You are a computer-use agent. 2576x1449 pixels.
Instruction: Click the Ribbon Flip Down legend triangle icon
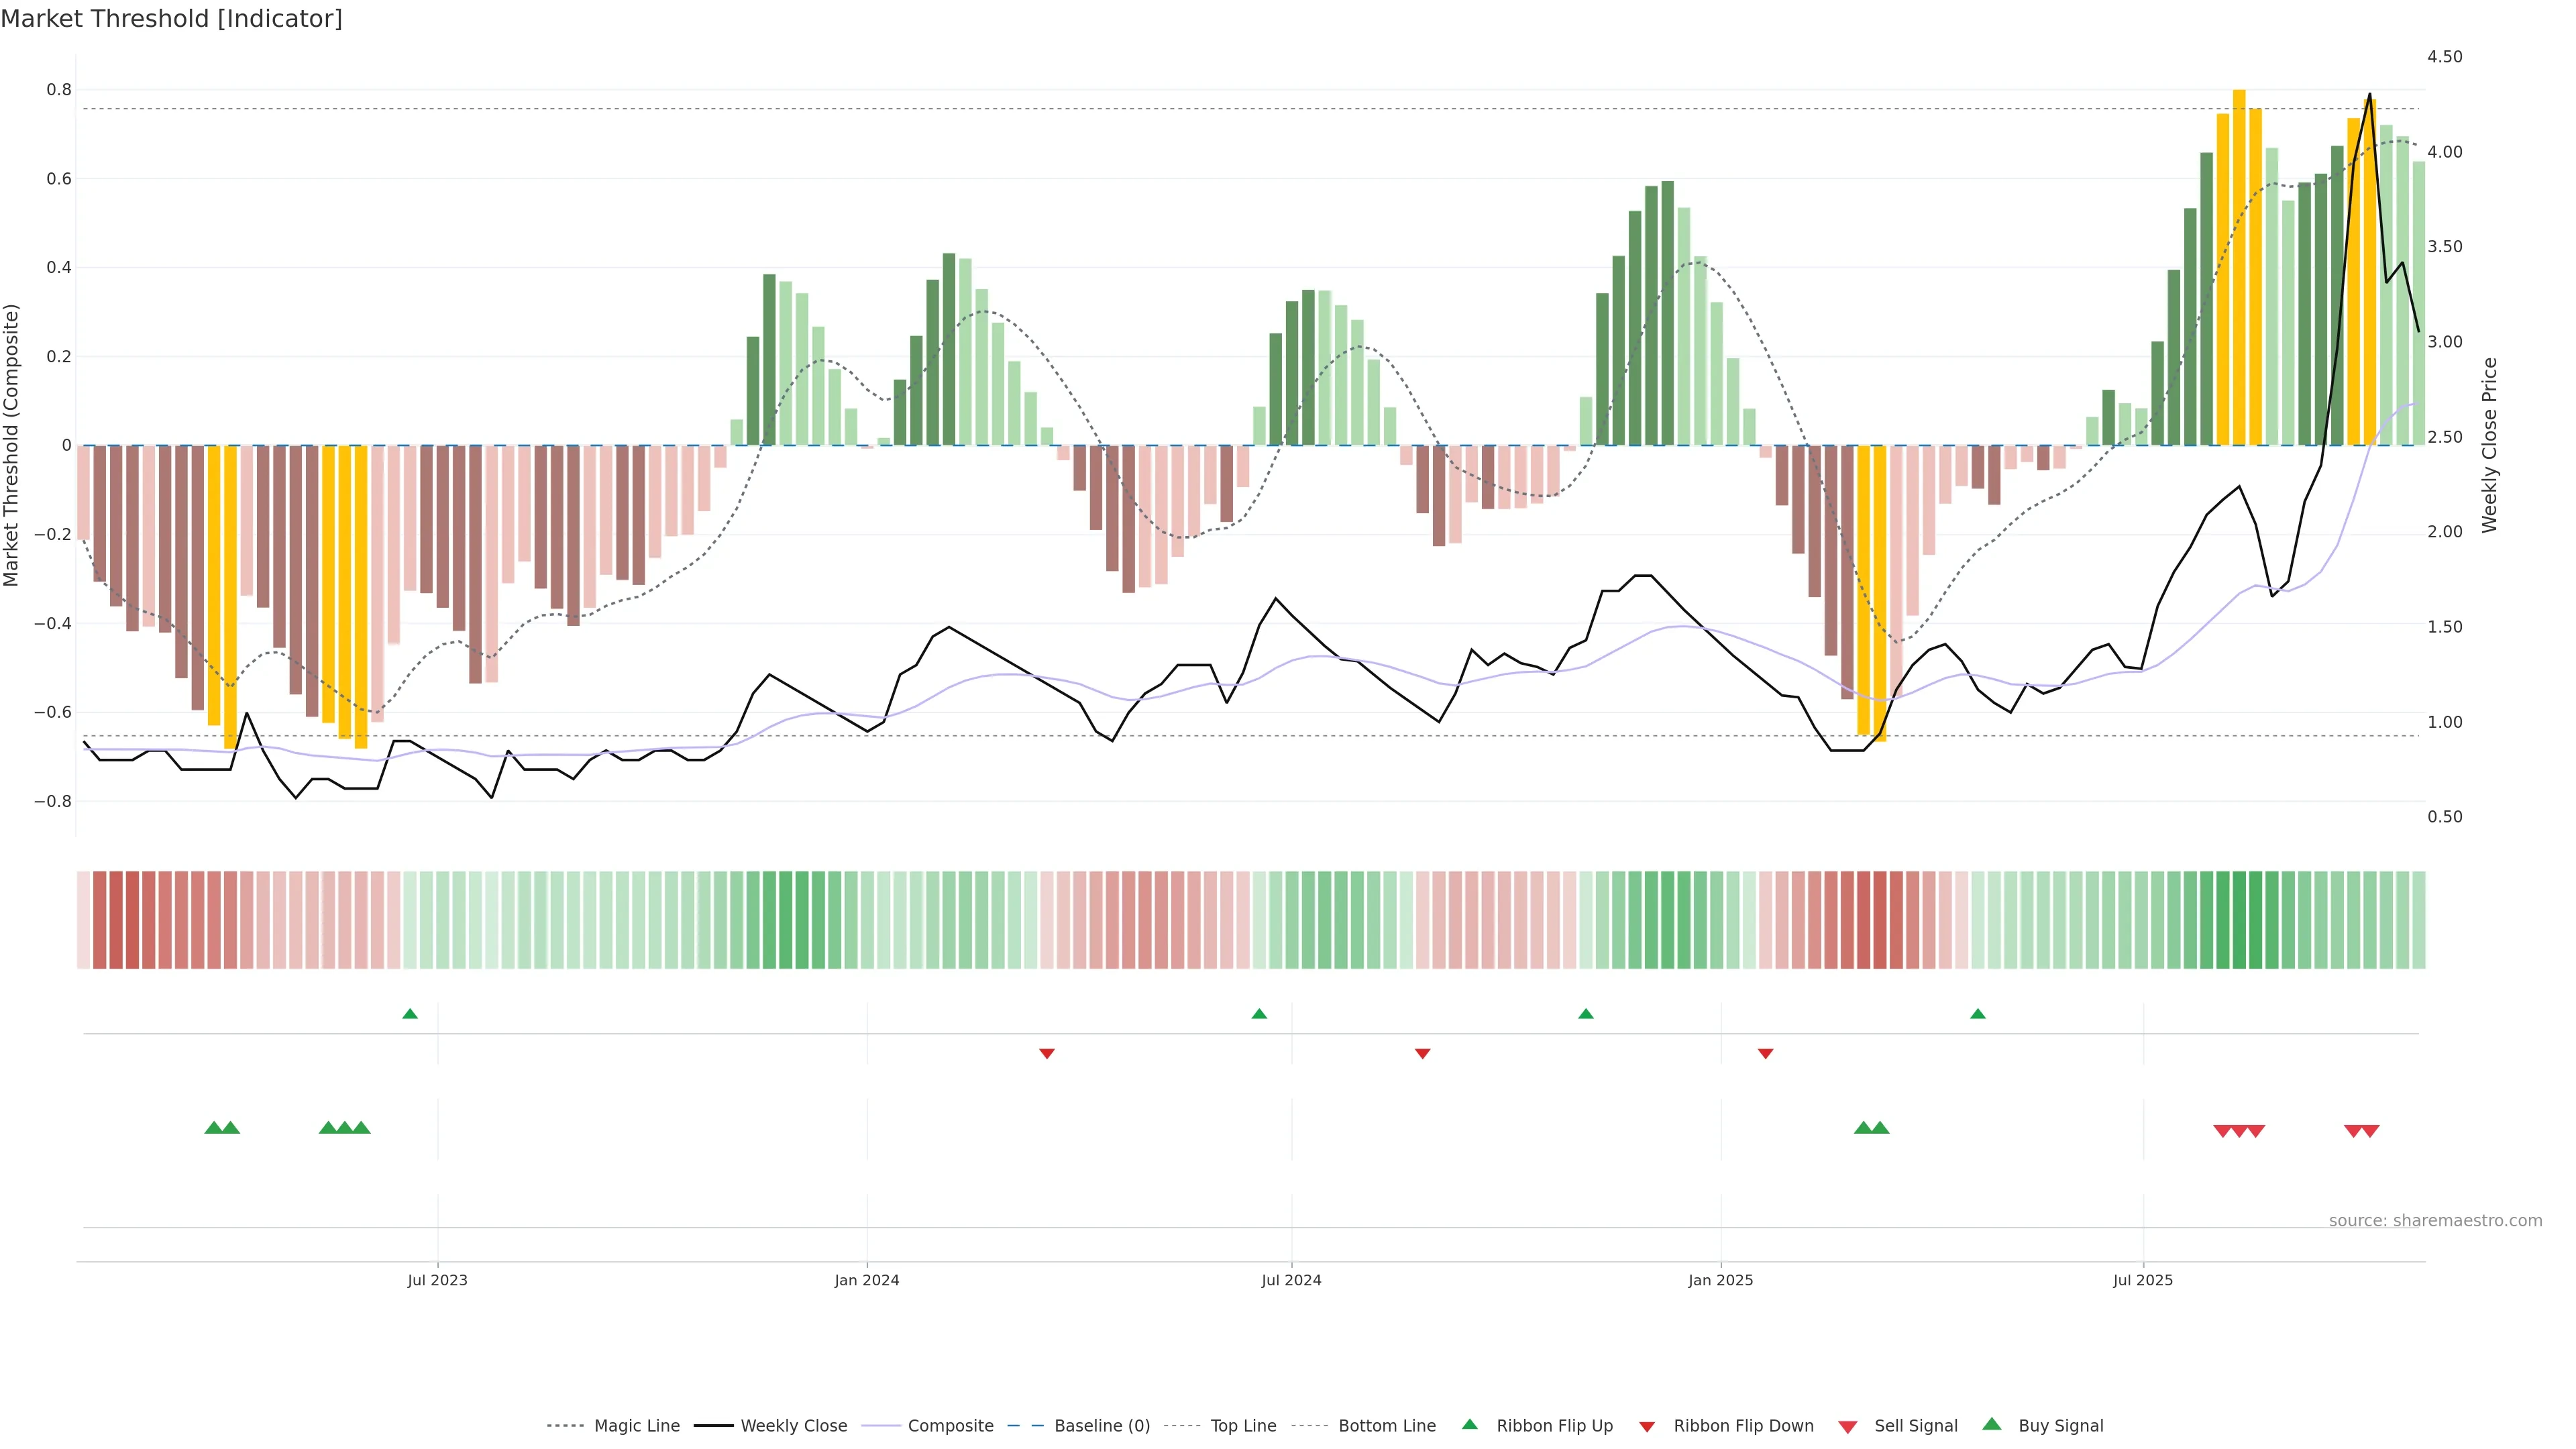pyautogui.click(x=1647, y=1426)
